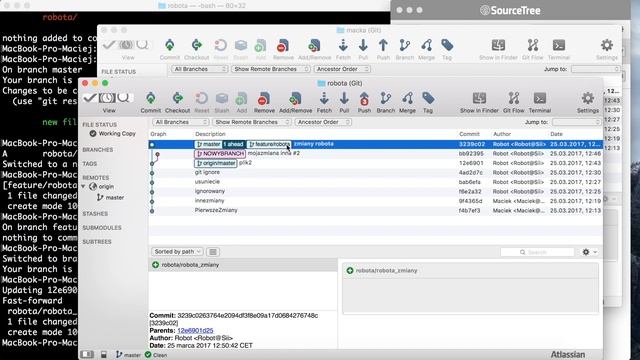The image size is (640, 360).
Task: Click SUBMODULES section header in sidebar
Action: [102, 227]
